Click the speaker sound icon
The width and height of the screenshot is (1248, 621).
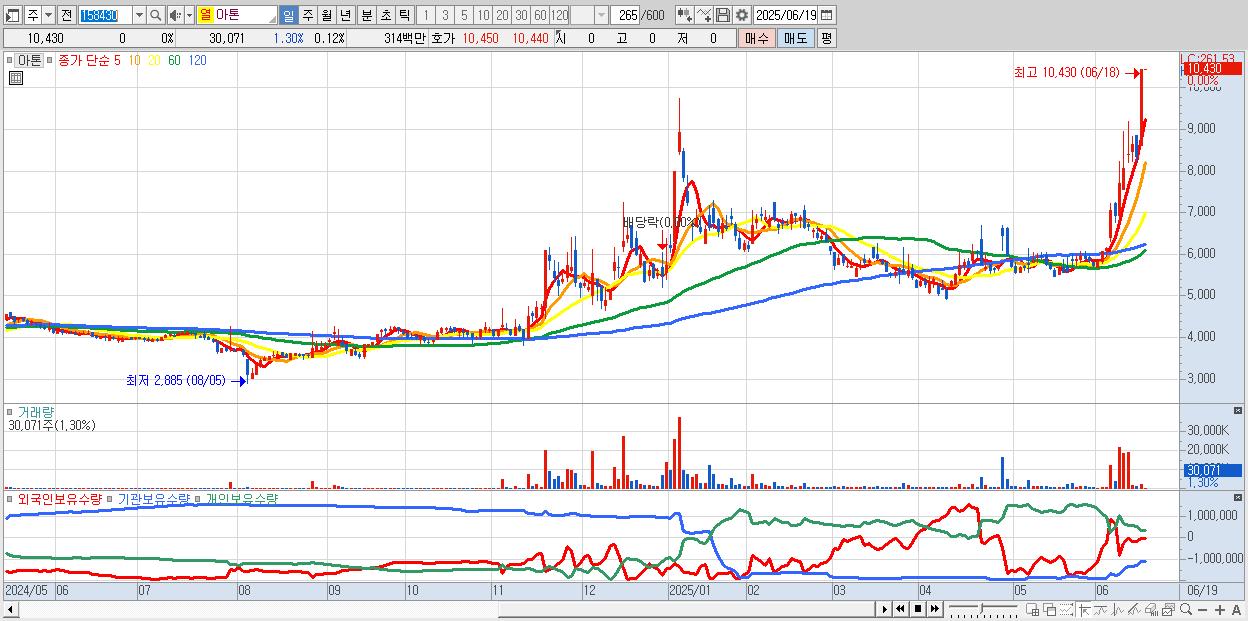(175, 15)
